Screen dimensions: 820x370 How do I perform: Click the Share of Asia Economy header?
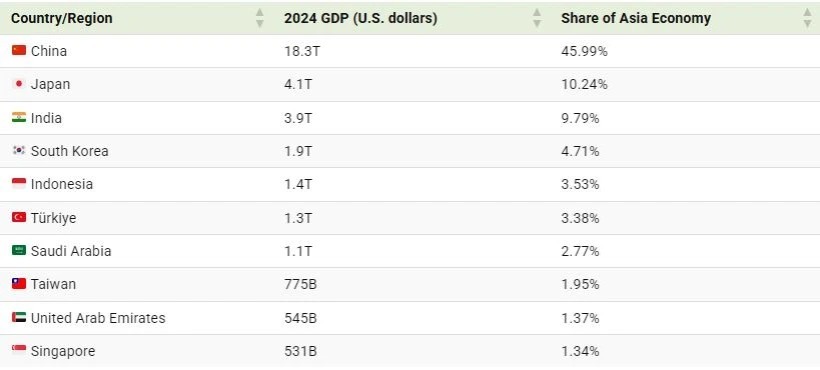coord(636,18)
